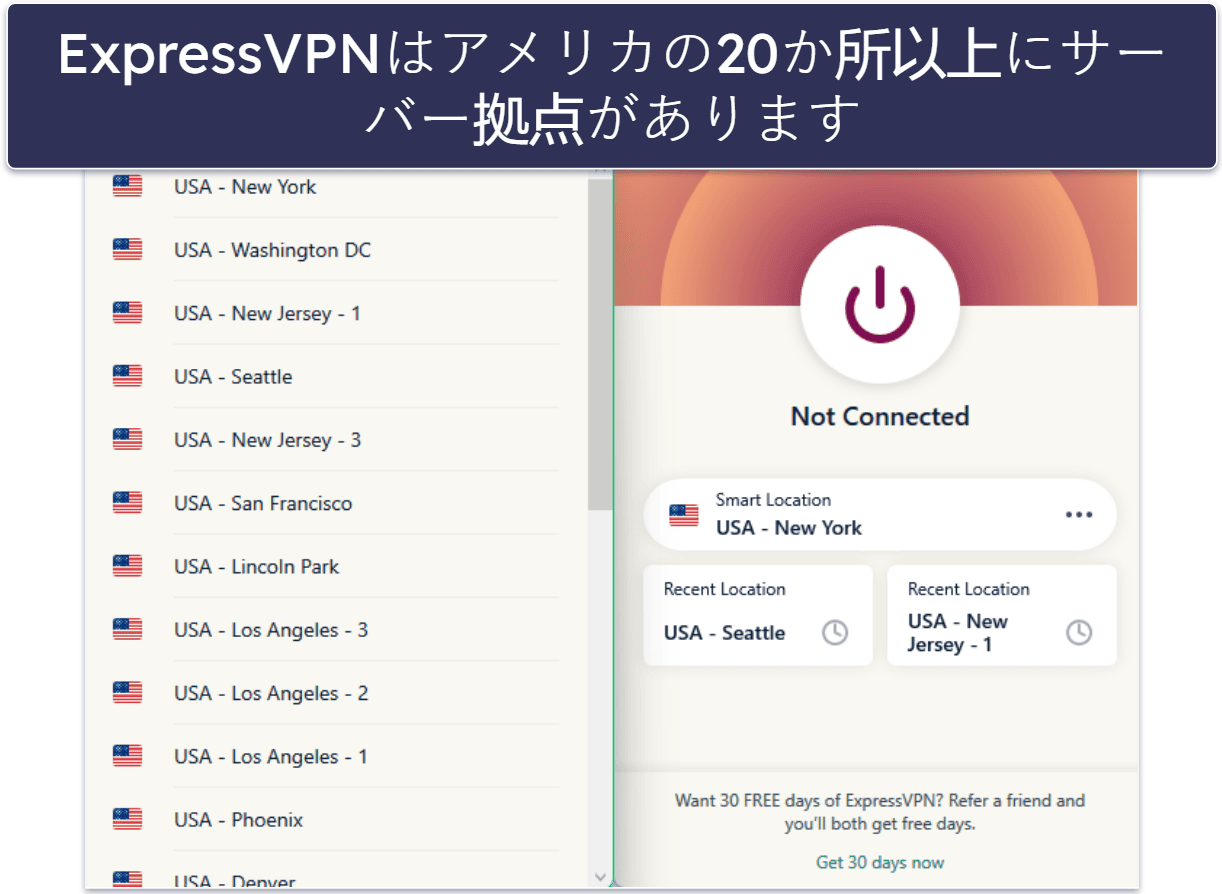Click the refer a friend promo text
The width and height of the screenshot is (1222, 894).
880,813
